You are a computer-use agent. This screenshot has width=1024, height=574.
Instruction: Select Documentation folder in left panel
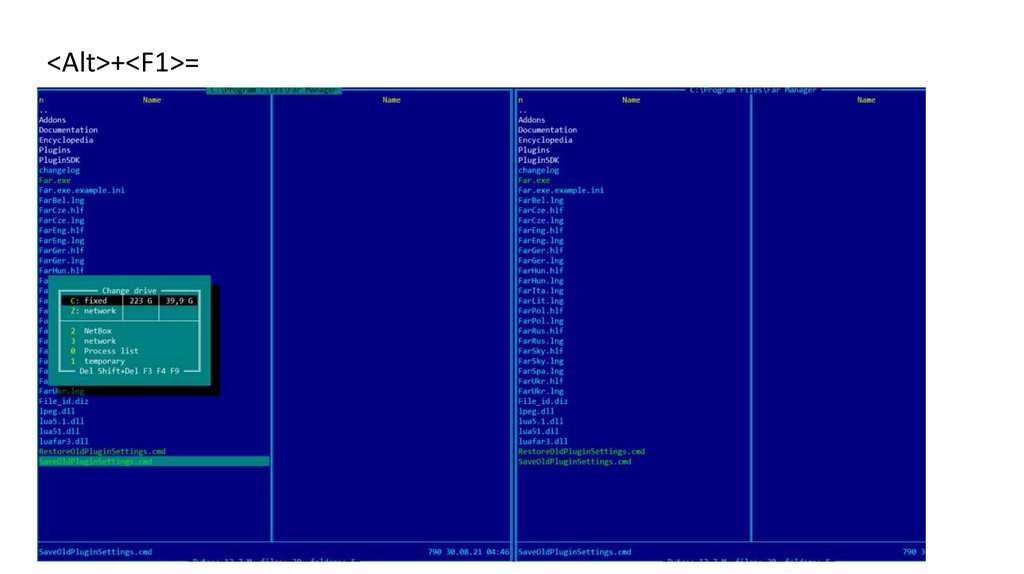(68, 130)
